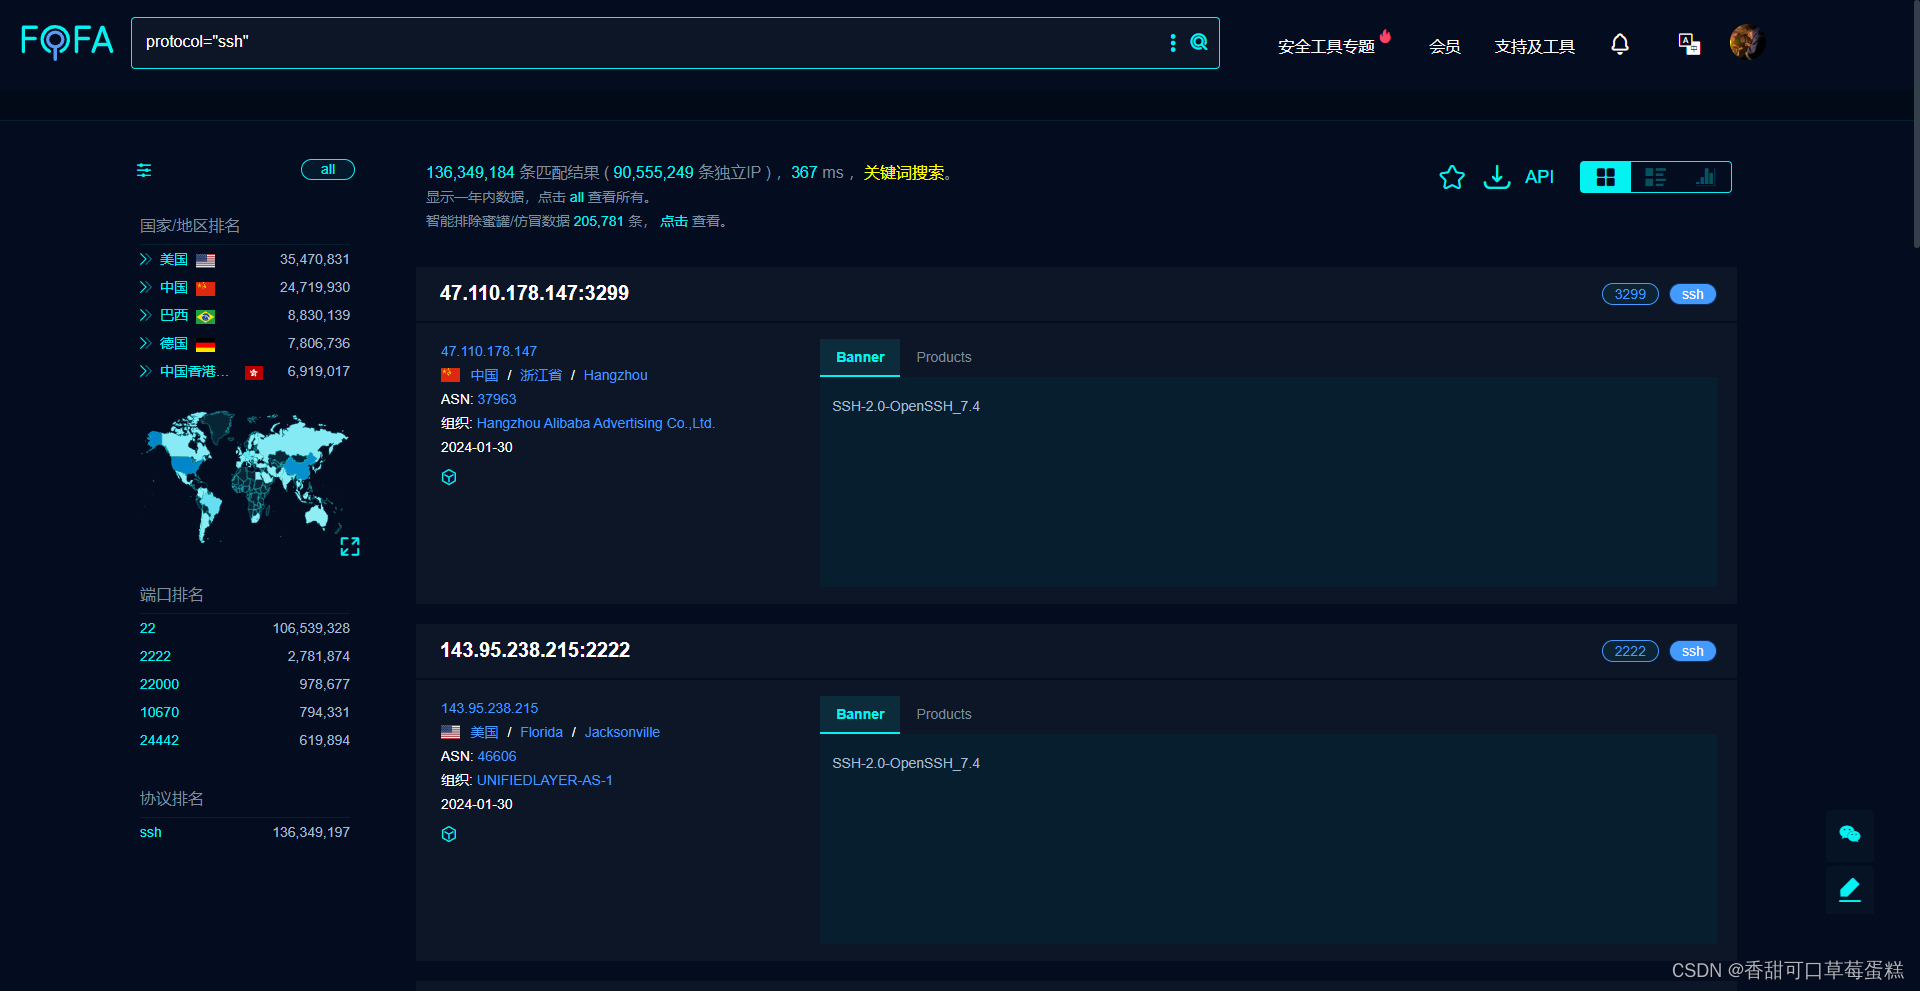
Task: Filter by ssh protocol in ranking
Action: pos(150,832)
